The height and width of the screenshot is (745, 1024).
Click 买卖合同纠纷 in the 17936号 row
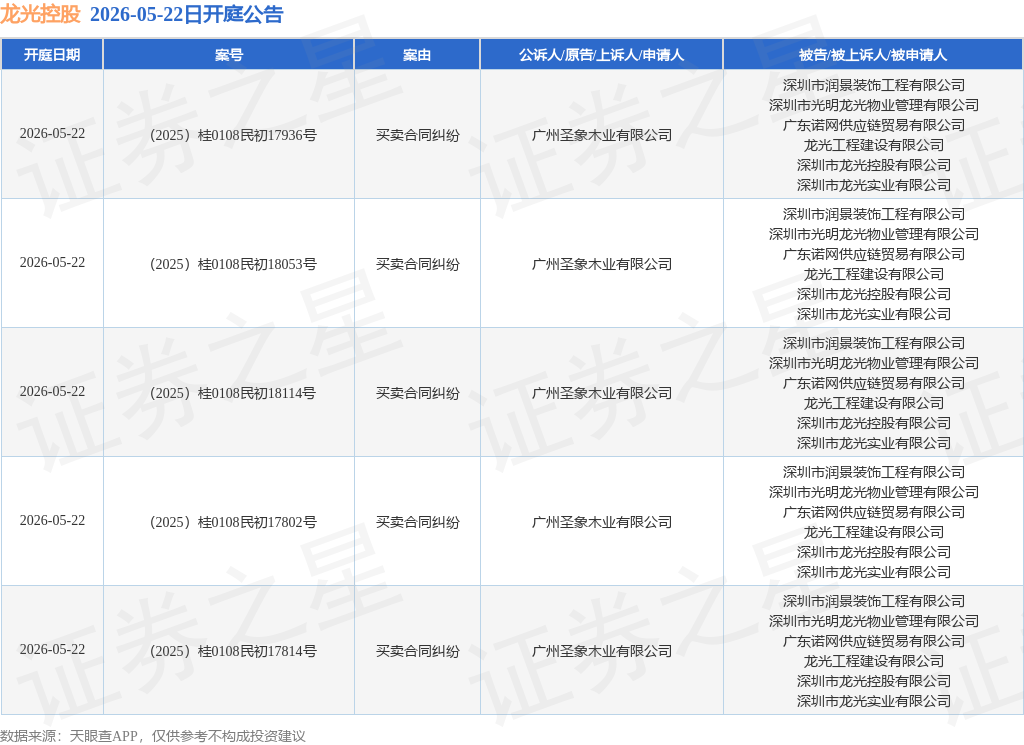417,135
